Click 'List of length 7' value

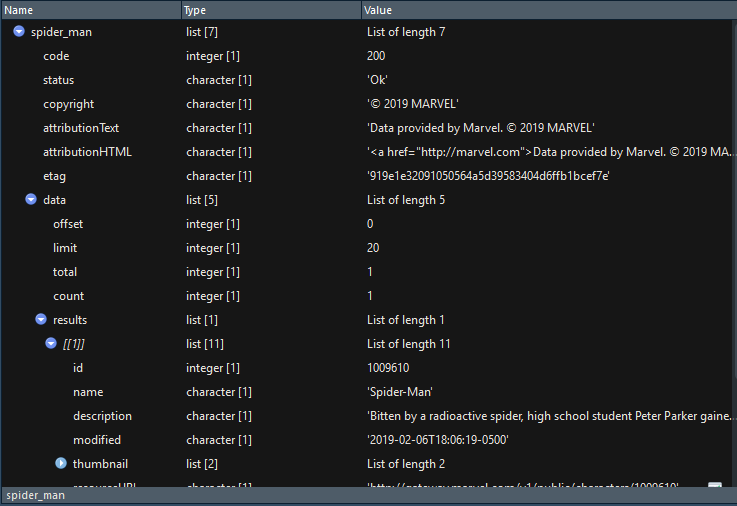(406, 32)
